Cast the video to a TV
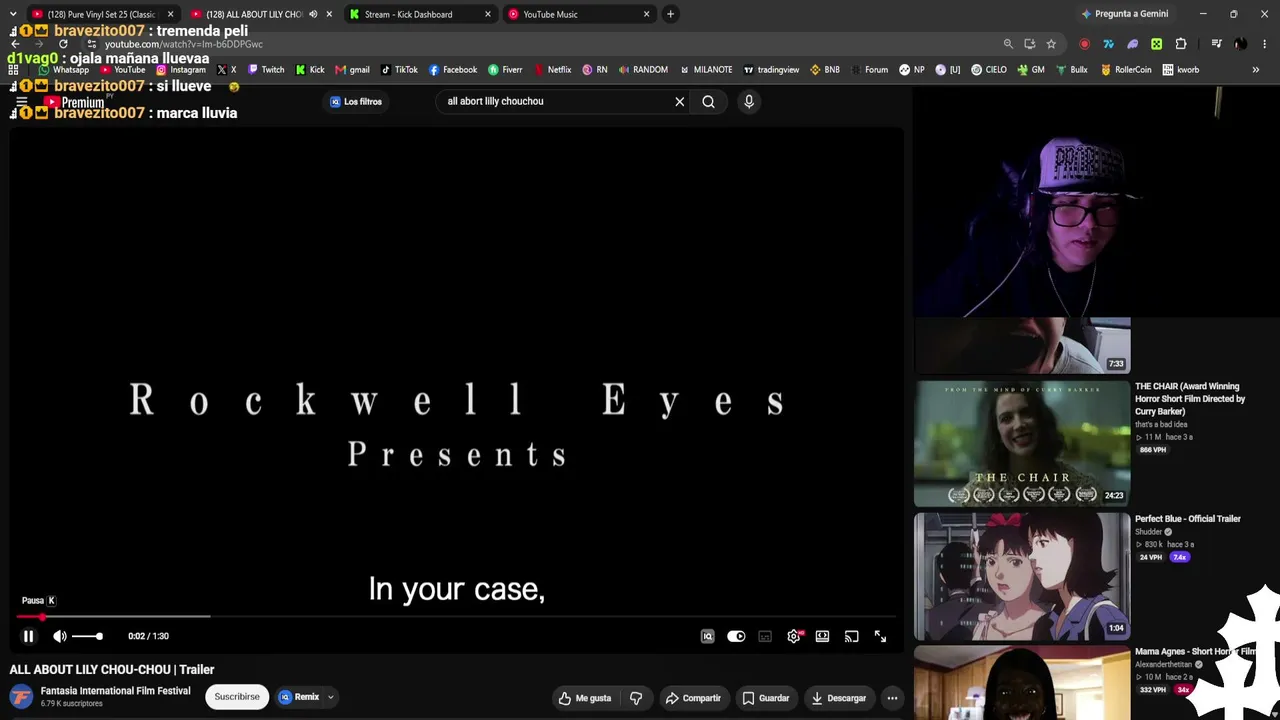 [851, 636]
